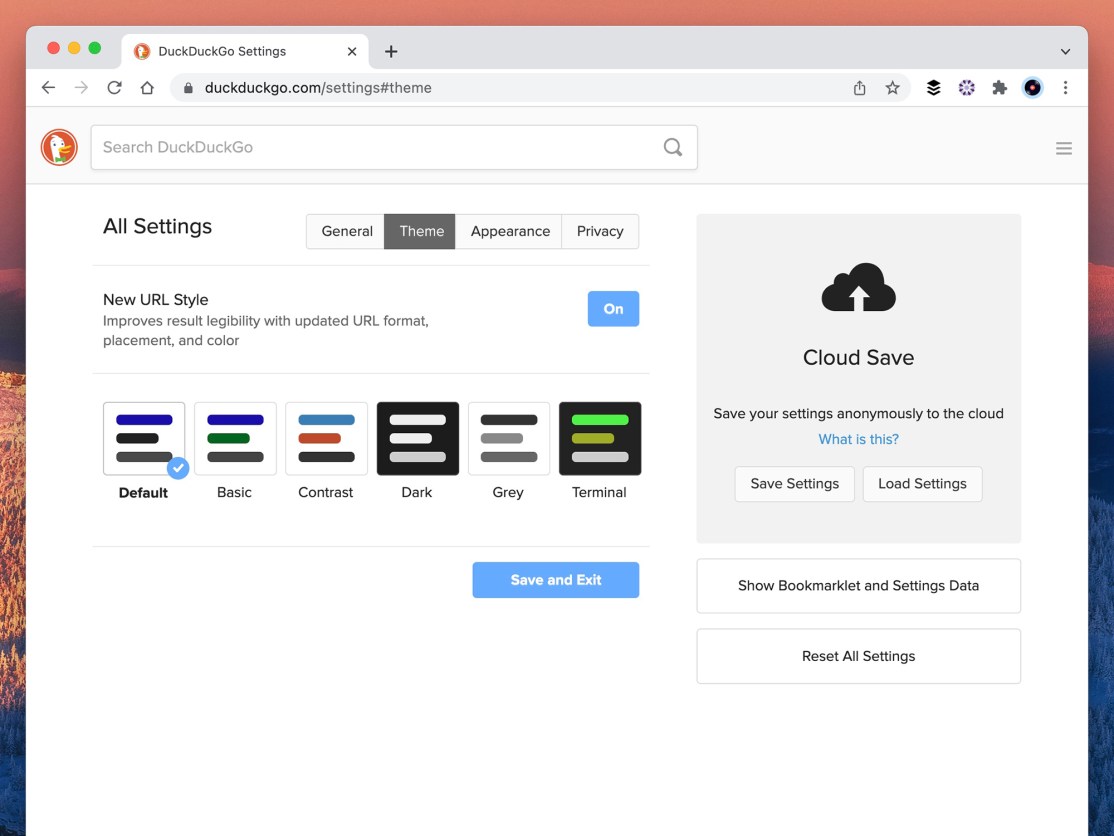Viewport: 1114px width, 836px height.
Task: Click the share icon in the address bar
Action: click(x=859, y=87)
